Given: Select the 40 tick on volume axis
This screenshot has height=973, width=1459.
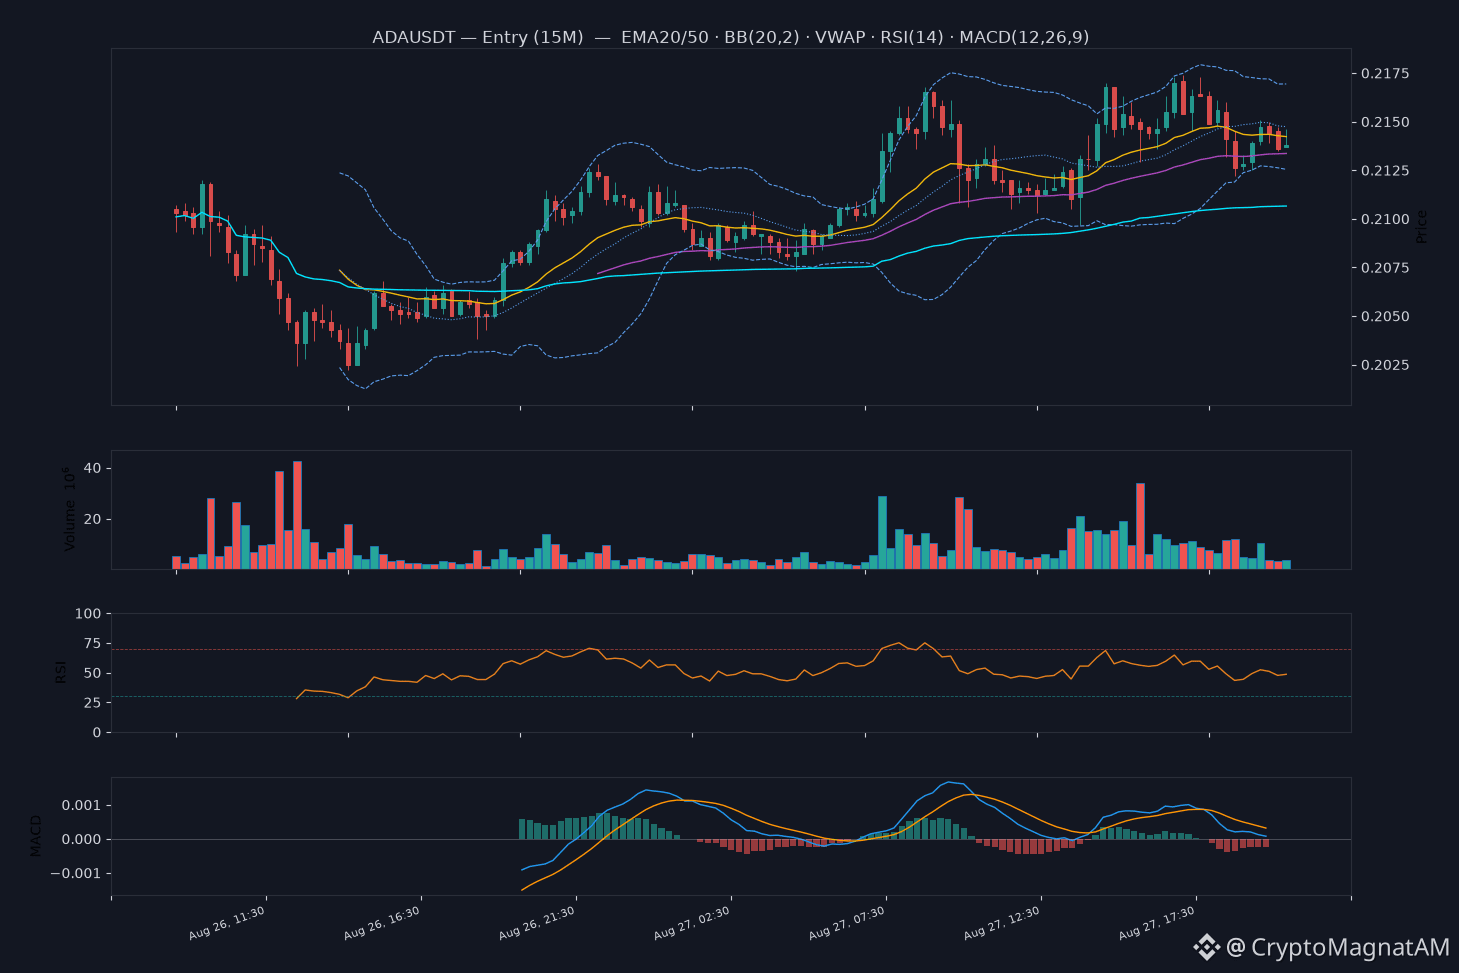Looking at the screenshot, I should (x=93, y=468).
